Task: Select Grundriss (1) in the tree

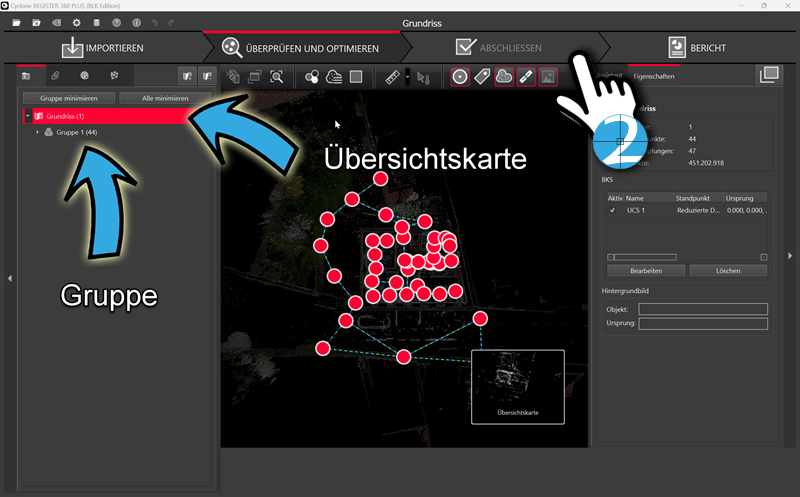Action: (65, 116)
